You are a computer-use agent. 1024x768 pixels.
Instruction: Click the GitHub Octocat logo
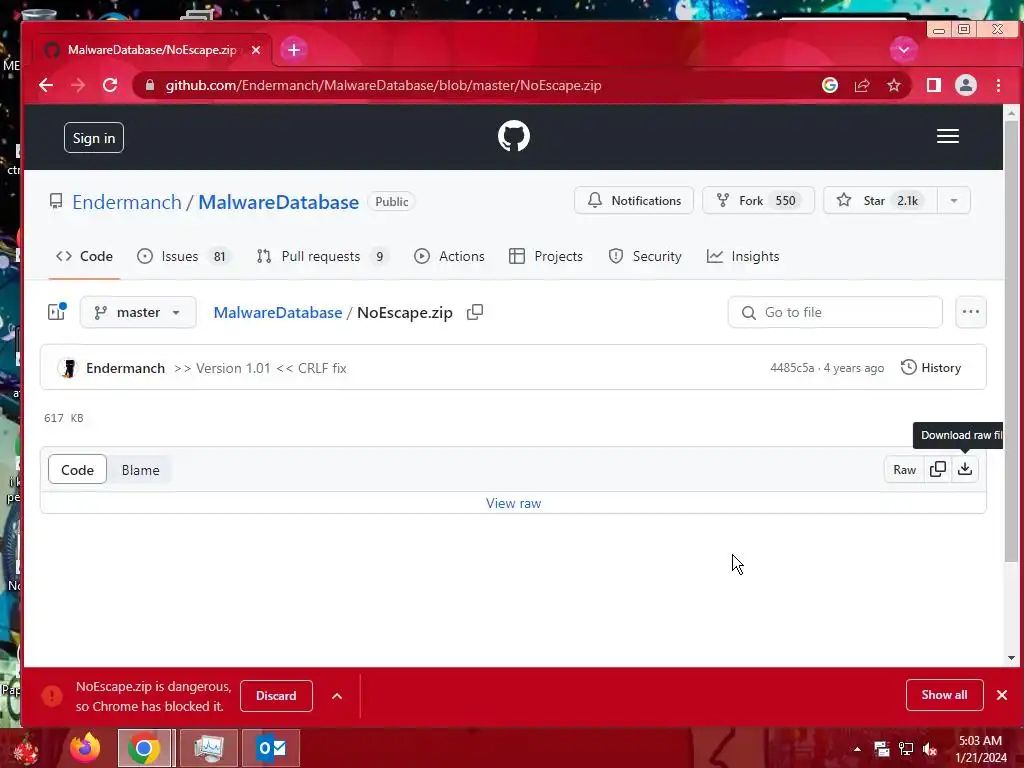click(x=514, y=136)
